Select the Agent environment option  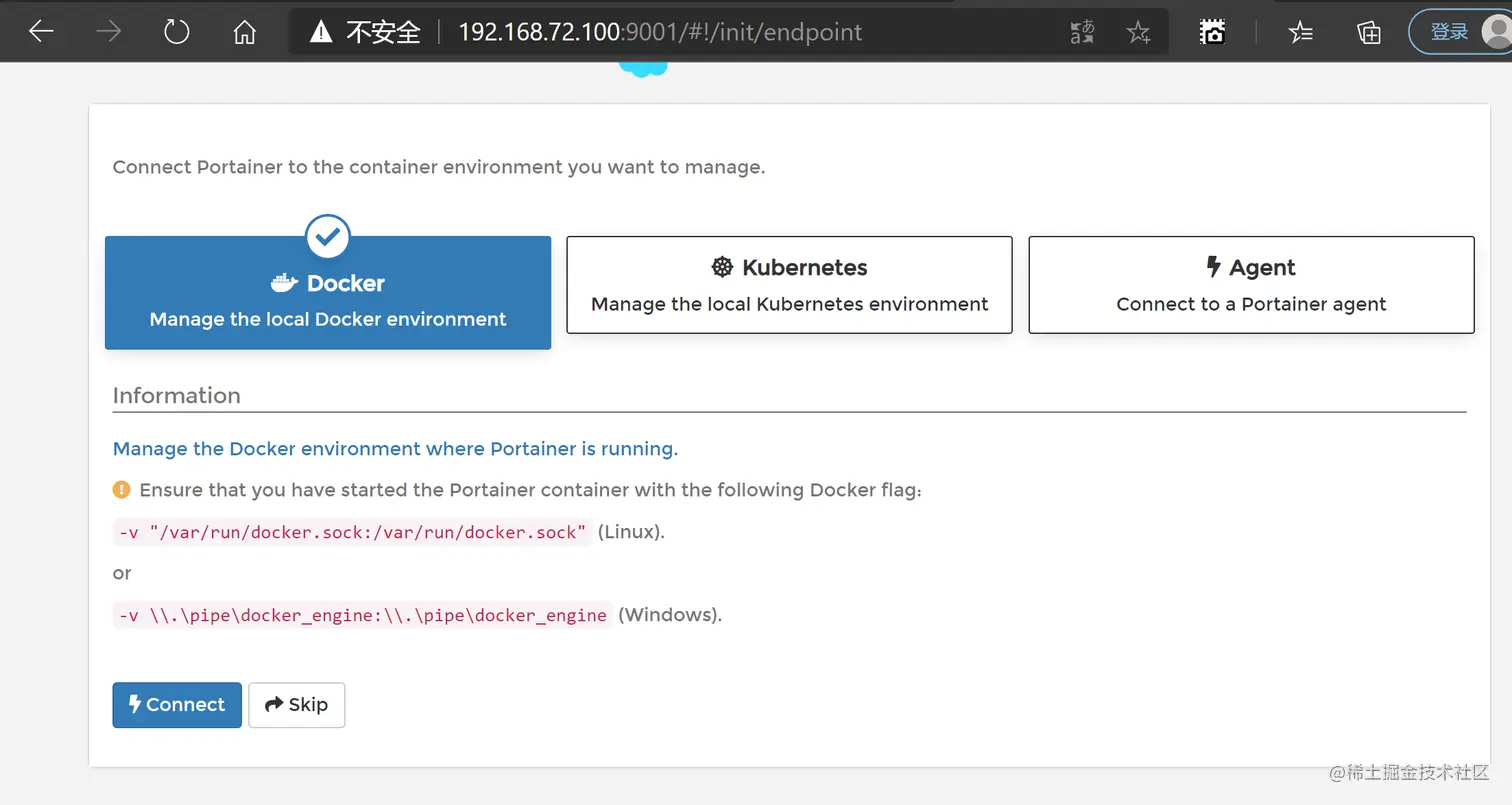click(1251, 285)
